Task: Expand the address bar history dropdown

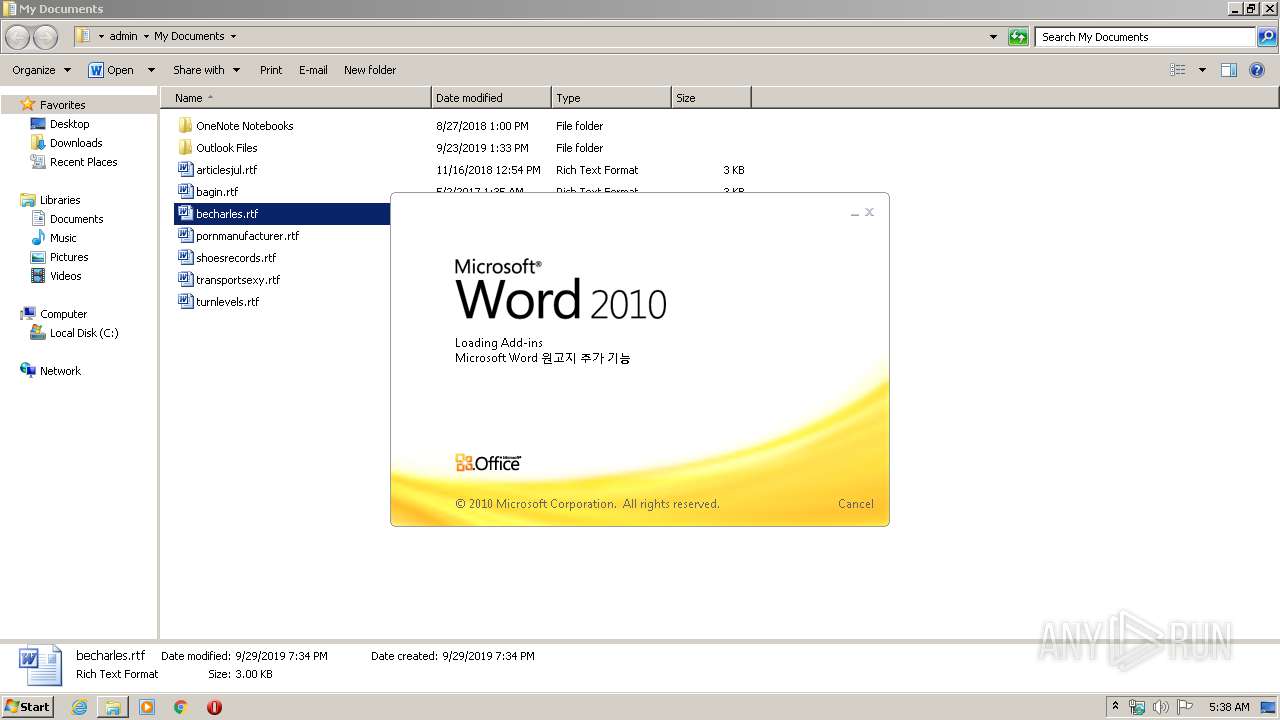Action: 993,37
